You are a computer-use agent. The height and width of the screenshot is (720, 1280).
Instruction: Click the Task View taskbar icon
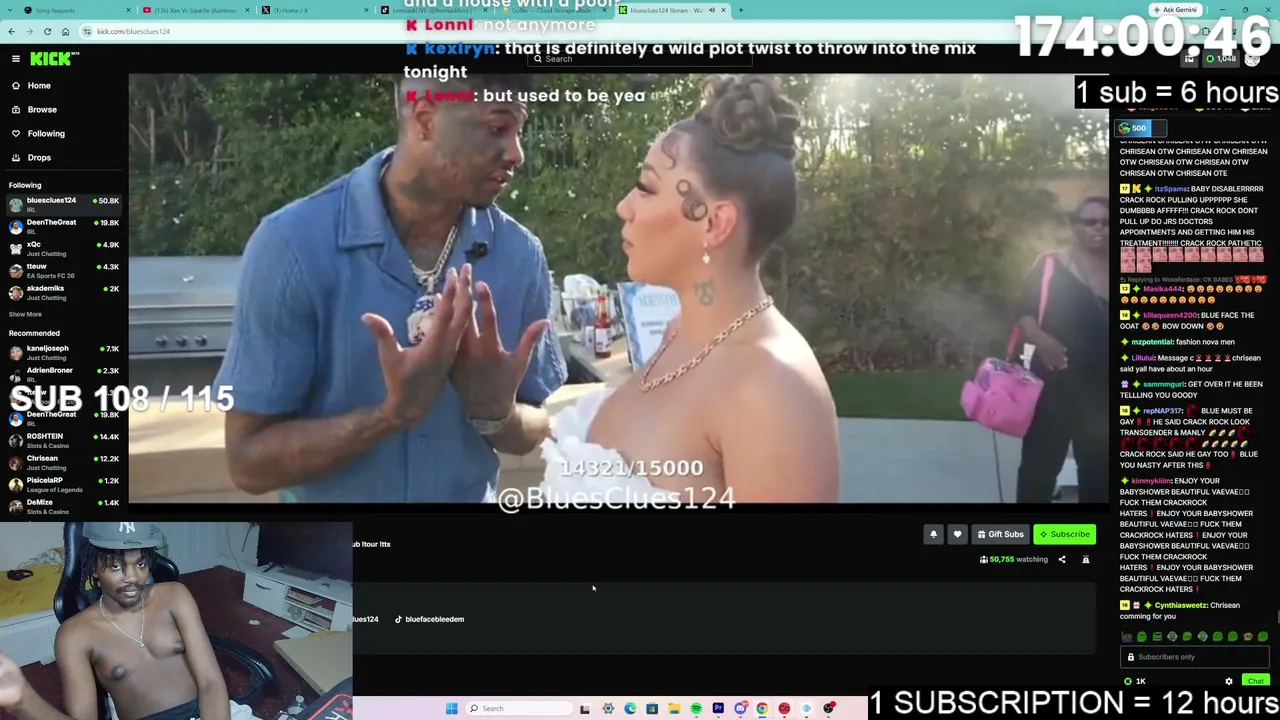click(585, 709)
